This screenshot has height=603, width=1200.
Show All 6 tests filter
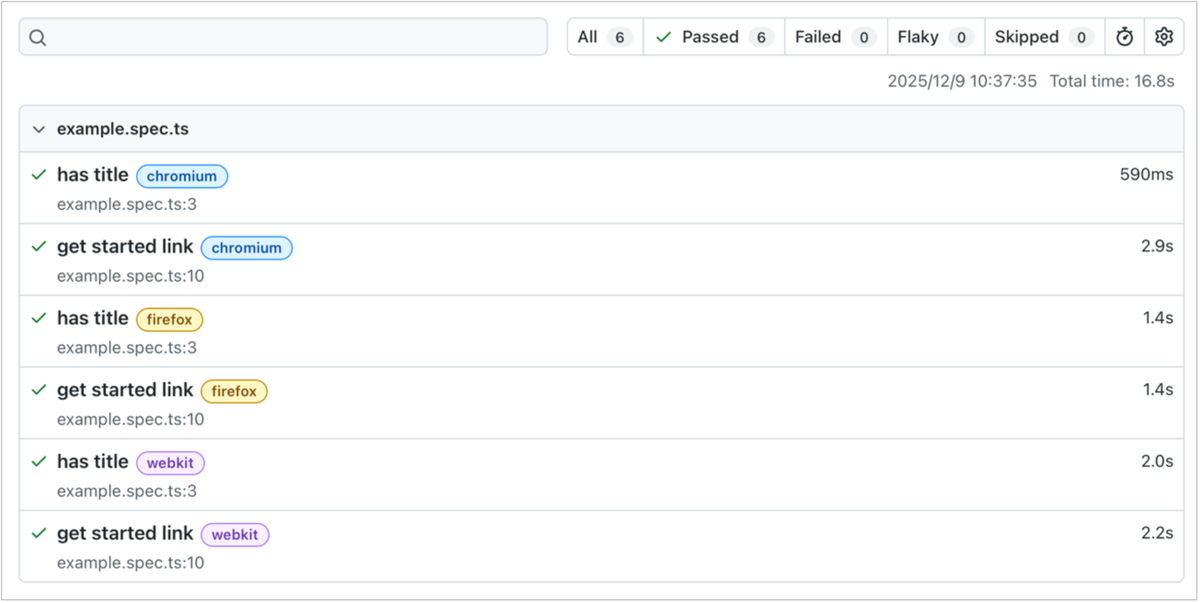(x=605, y=37)
